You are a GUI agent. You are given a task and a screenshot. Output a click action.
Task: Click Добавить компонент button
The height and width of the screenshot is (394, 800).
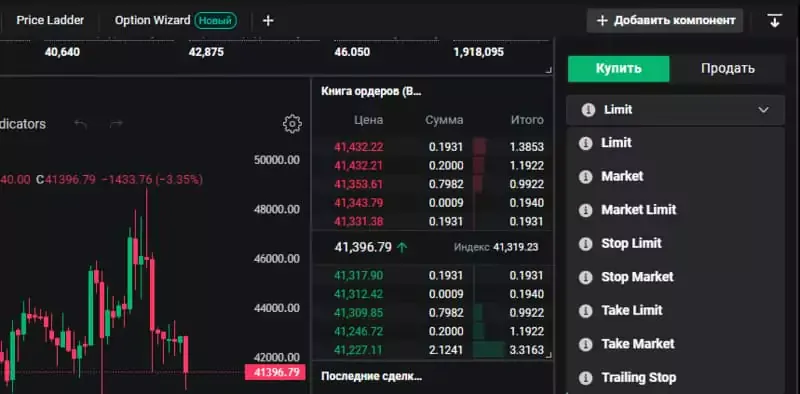[x=665, y=20]
